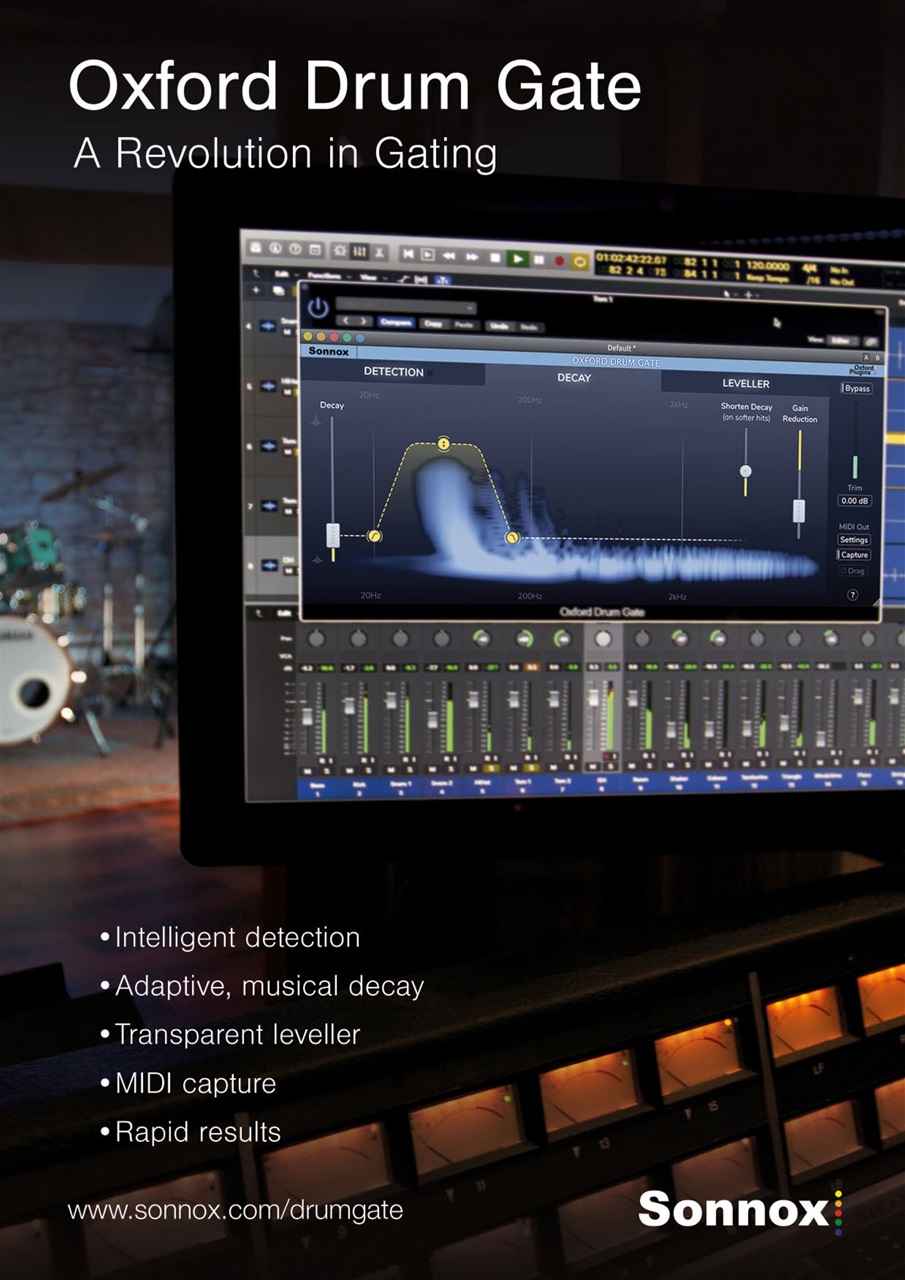The image size is (905, 1280).
Task: Open the plugin preset dropdown menu
Action: [405, 307]
